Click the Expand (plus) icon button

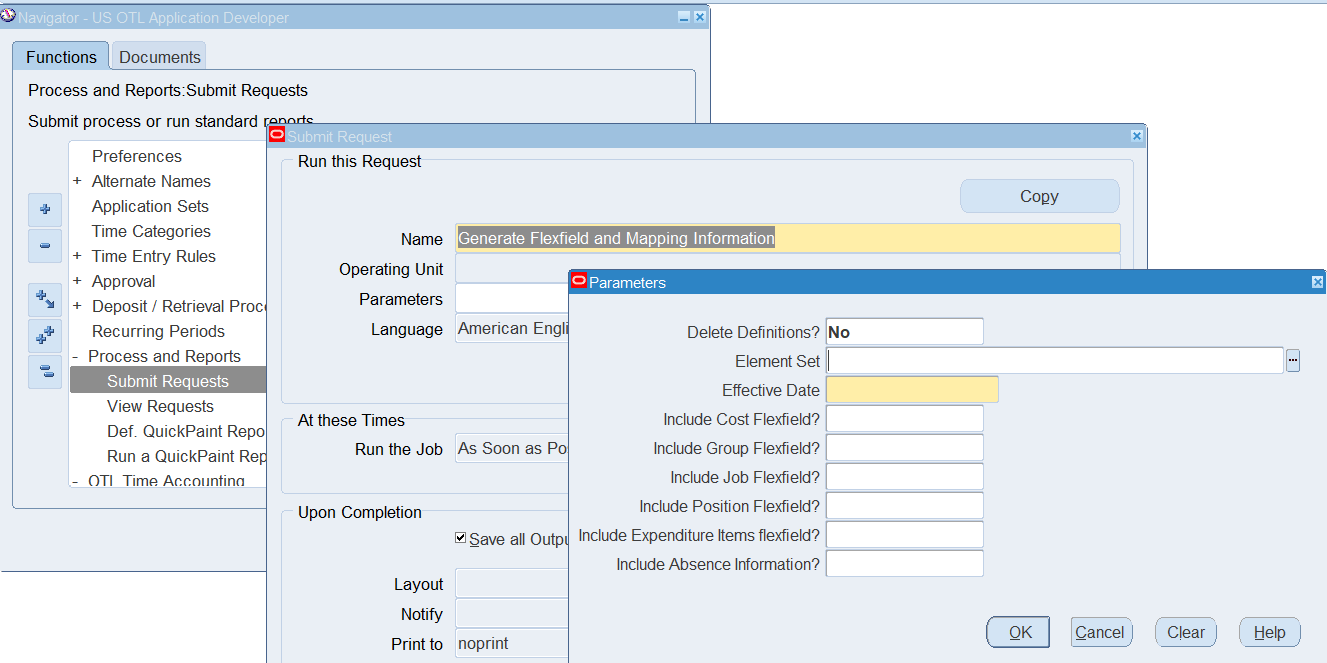coord(45,210)
